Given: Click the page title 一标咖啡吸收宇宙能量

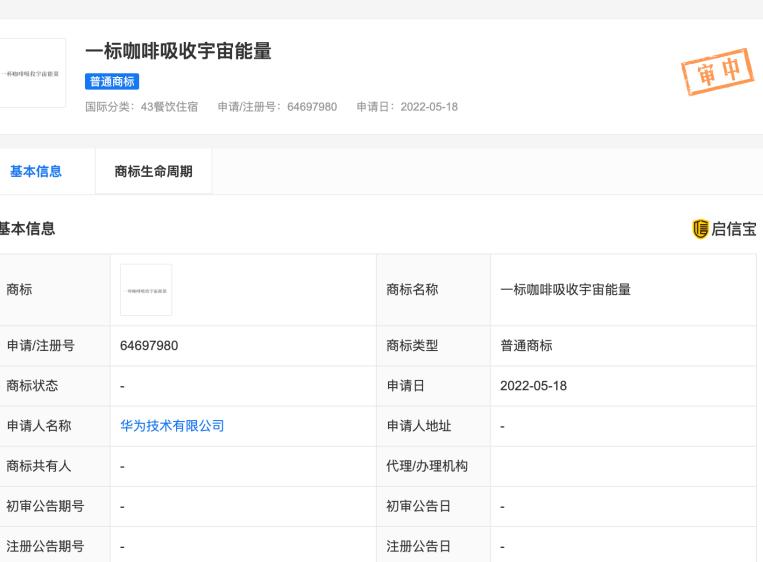Looking at the screenshot, I should 179,52.
